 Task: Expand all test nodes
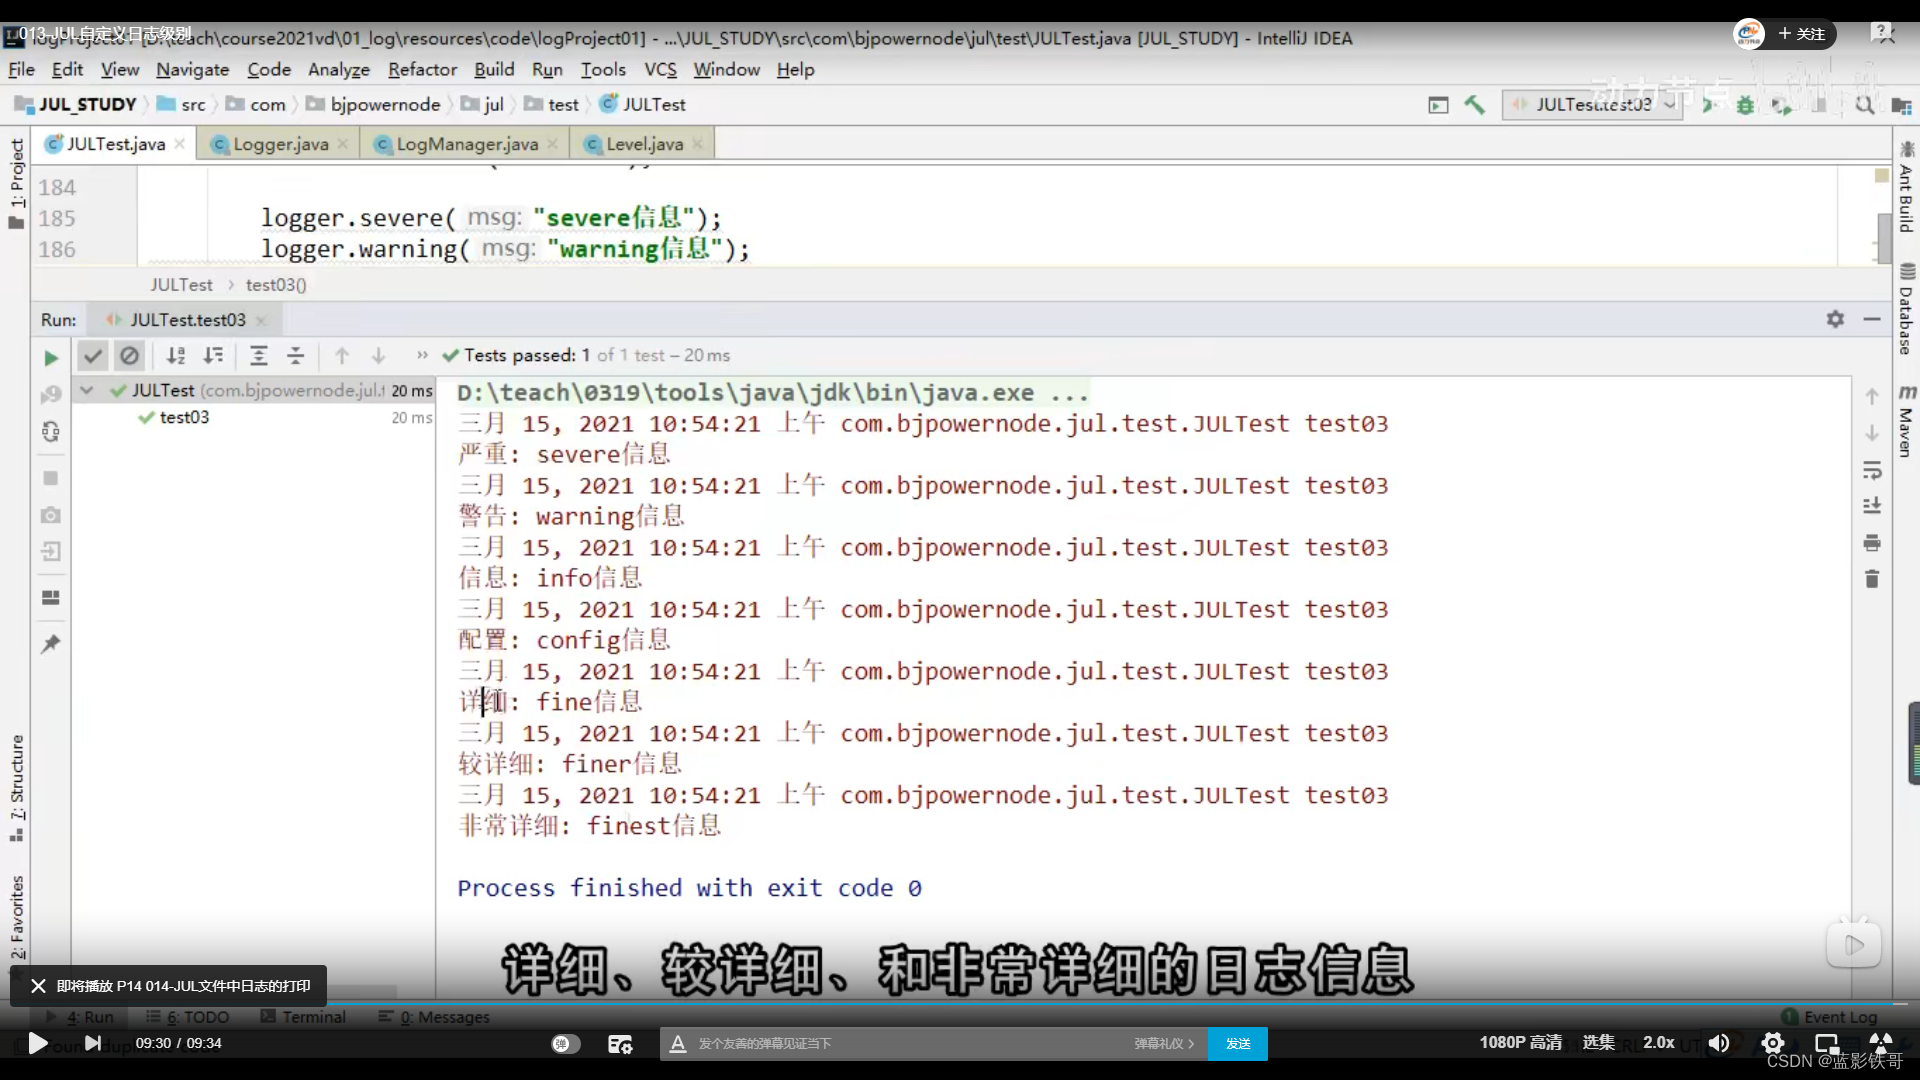[x=259, y=356]
